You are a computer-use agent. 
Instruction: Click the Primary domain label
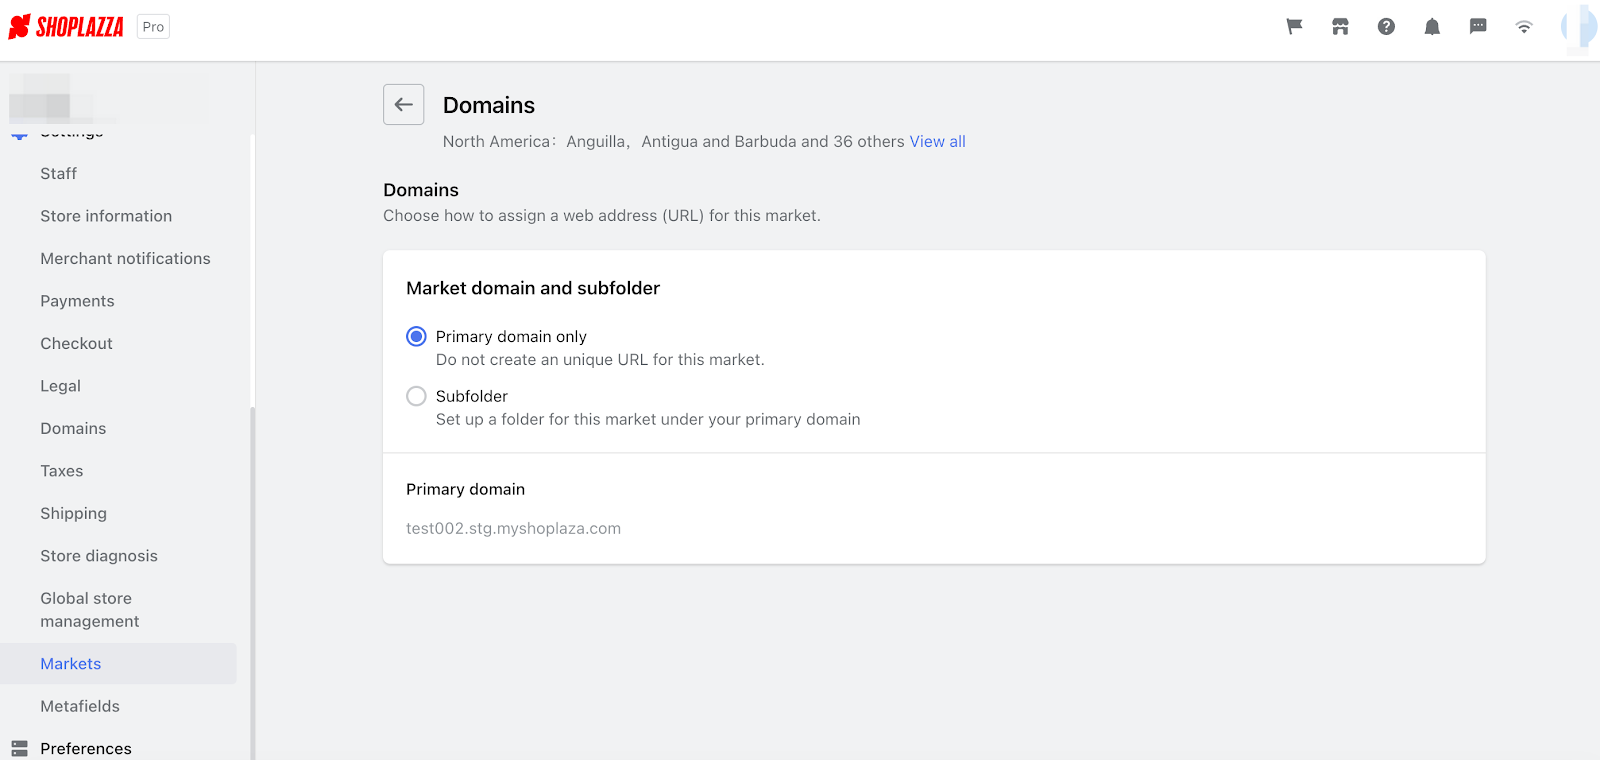[x=465, y=489]
